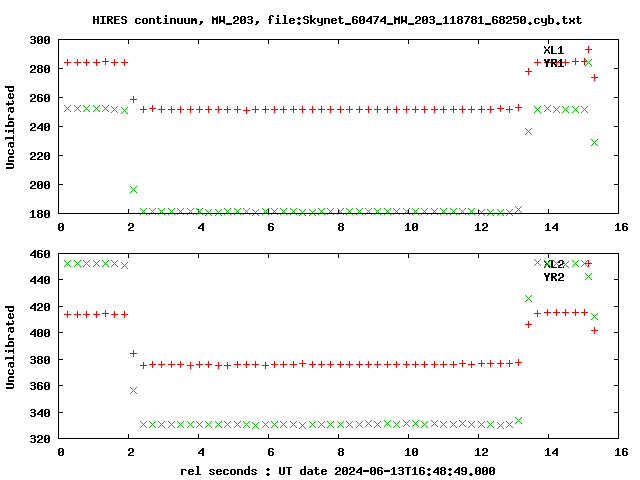640x480 pixels.
Task: Click the green YR2 point near 356 in bottom plot
Action: click(133, 391)
